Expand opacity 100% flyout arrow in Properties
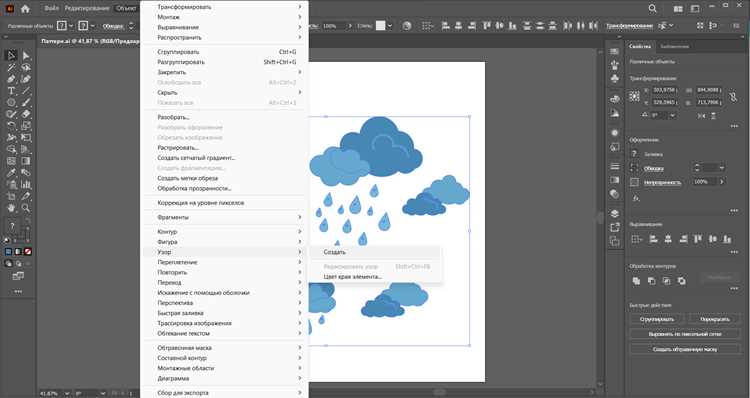 722,182
